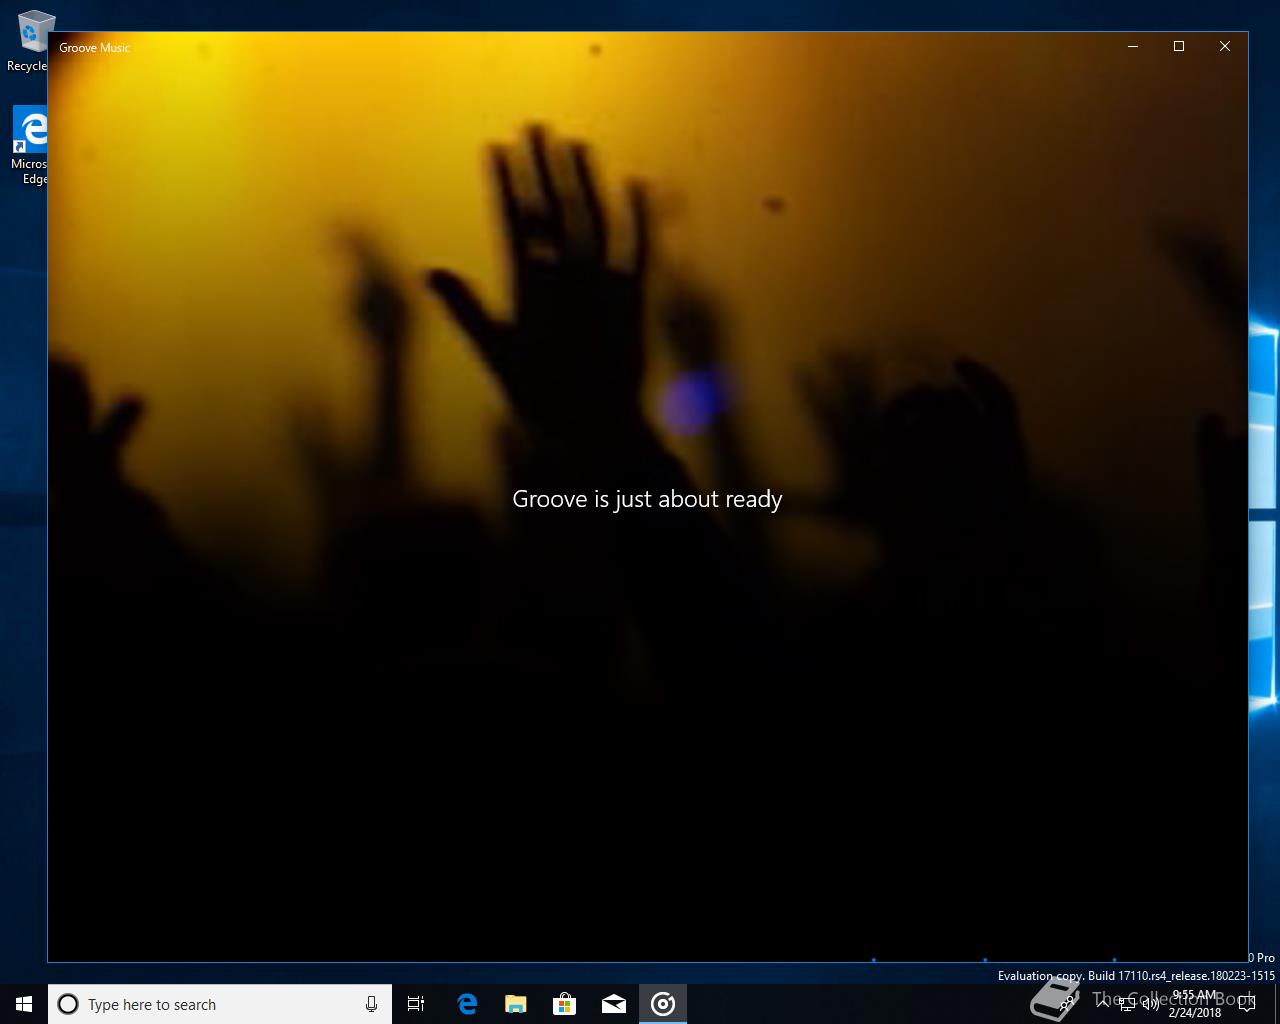
Task: Open the Microsoft Edge desktop shortcut
Action: click(x=29, y=146)
